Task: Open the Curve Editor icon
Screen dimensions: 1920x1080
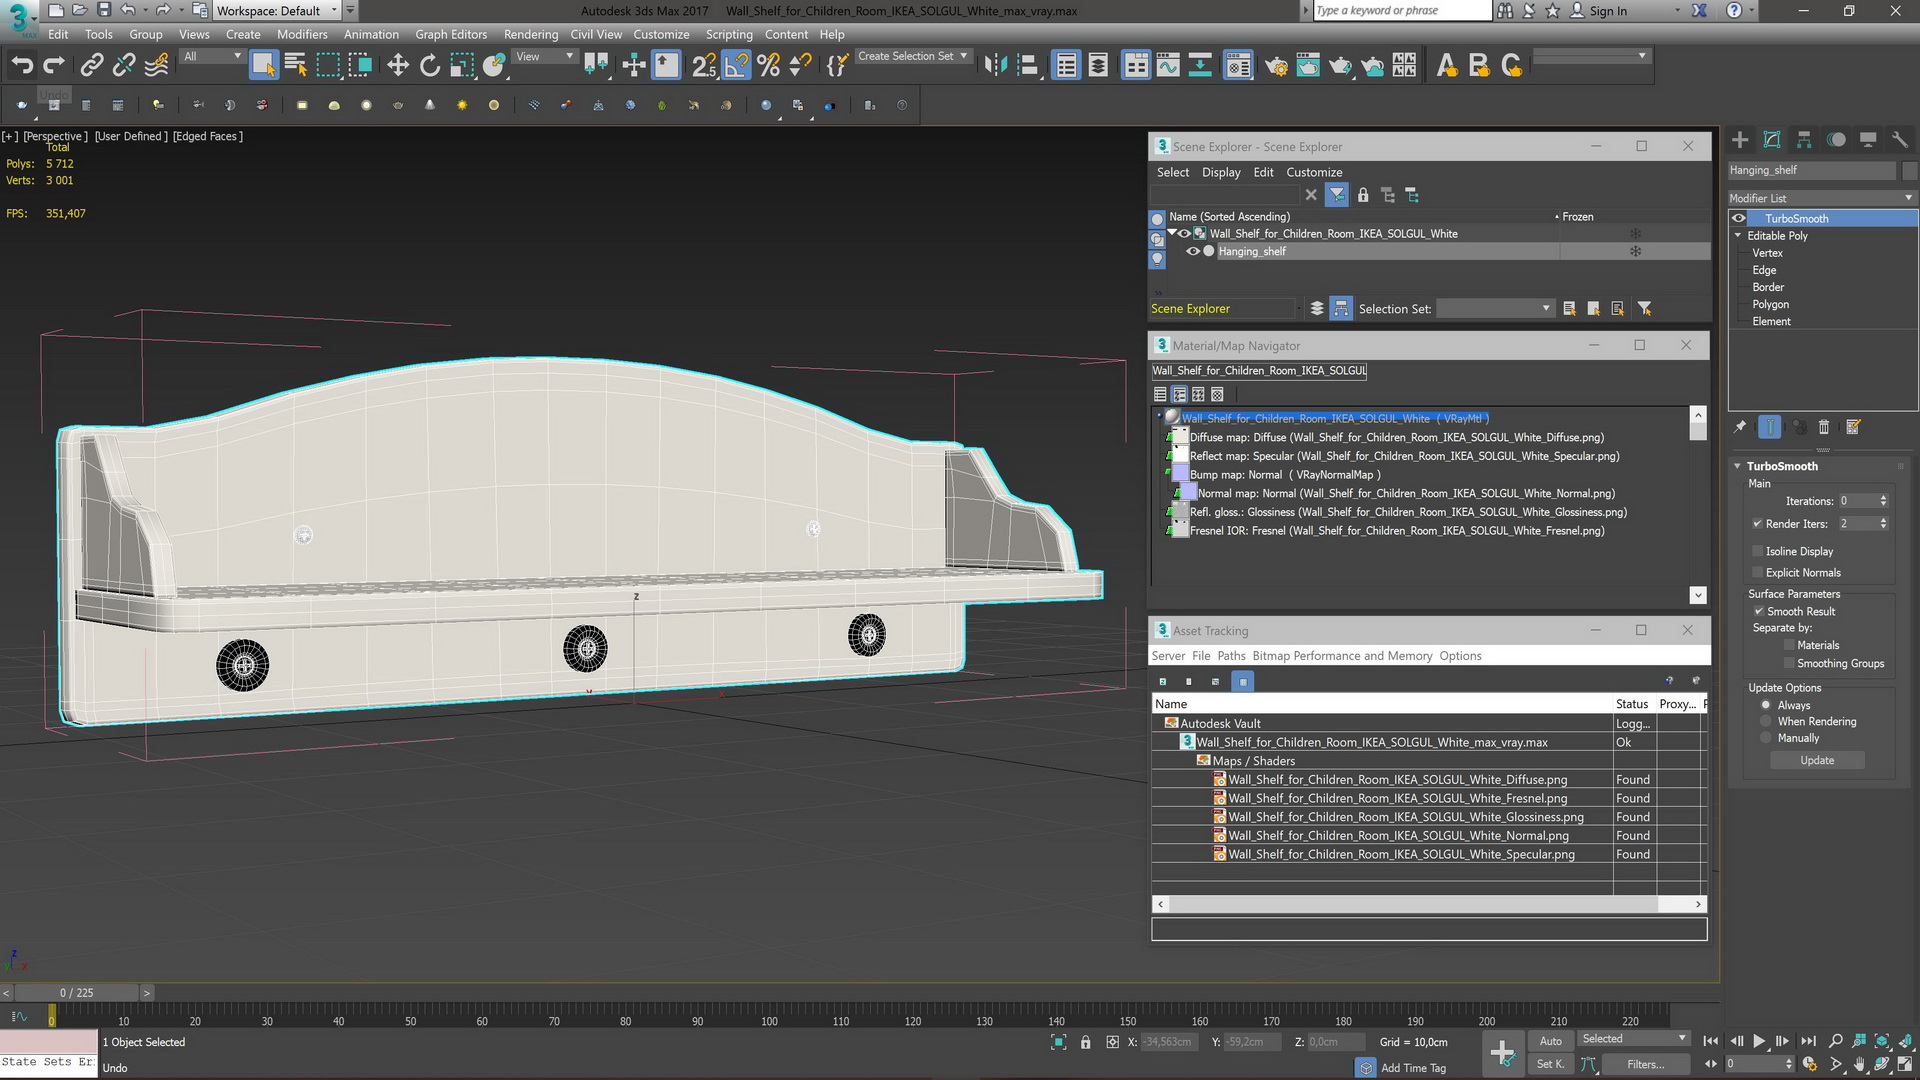Action: [x=1168, y=66]
